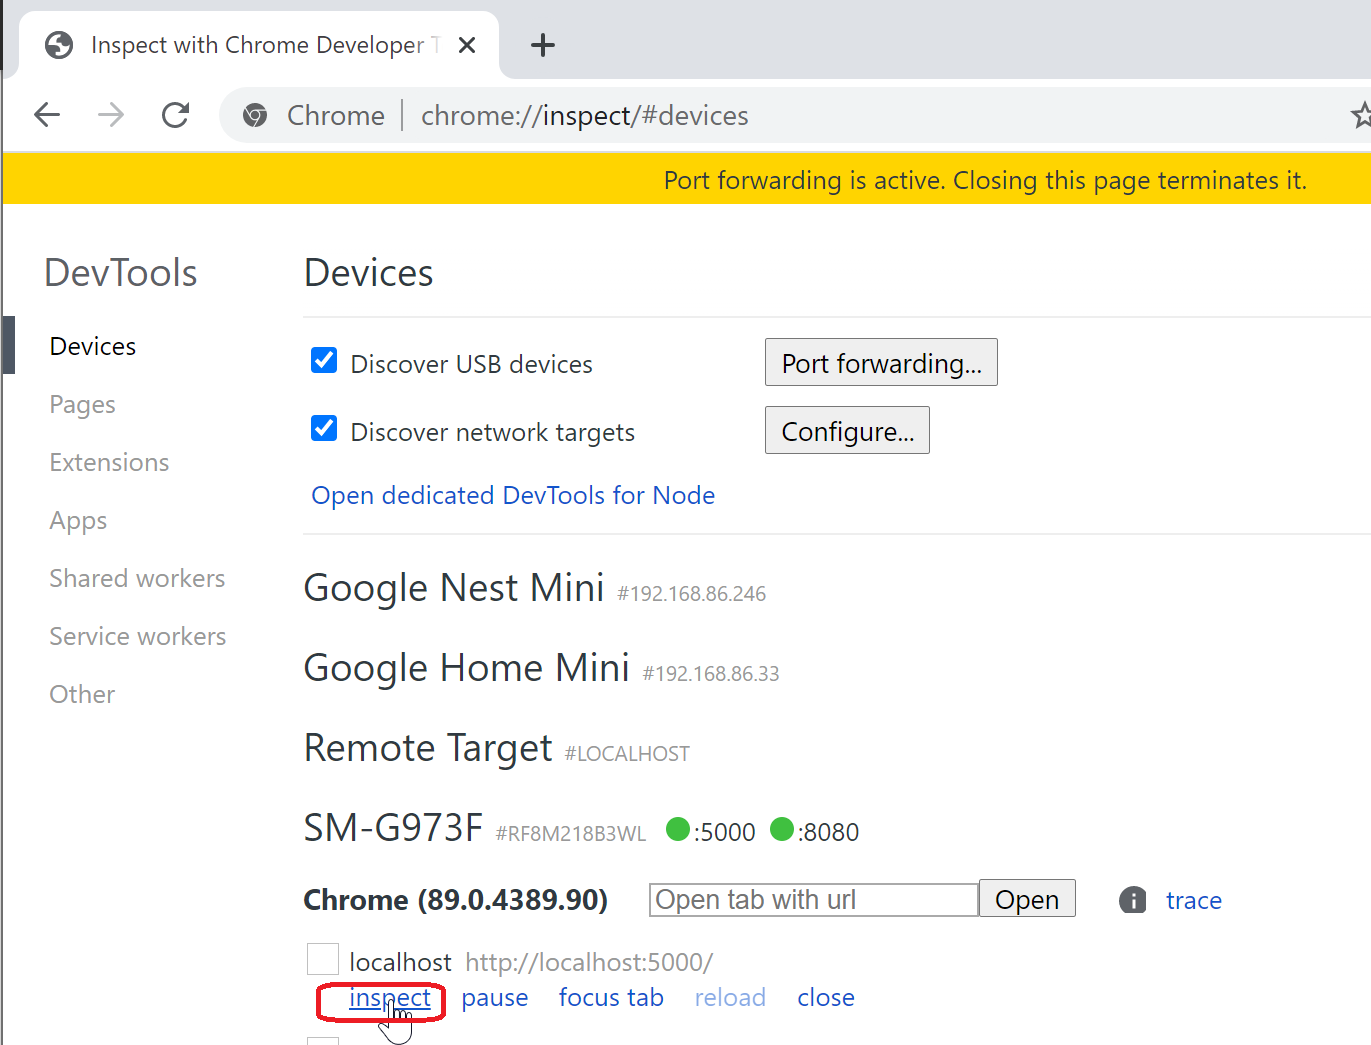
Task: Check the localhost target checkbox
Action: pyautogui.click(x=322, y=958)
